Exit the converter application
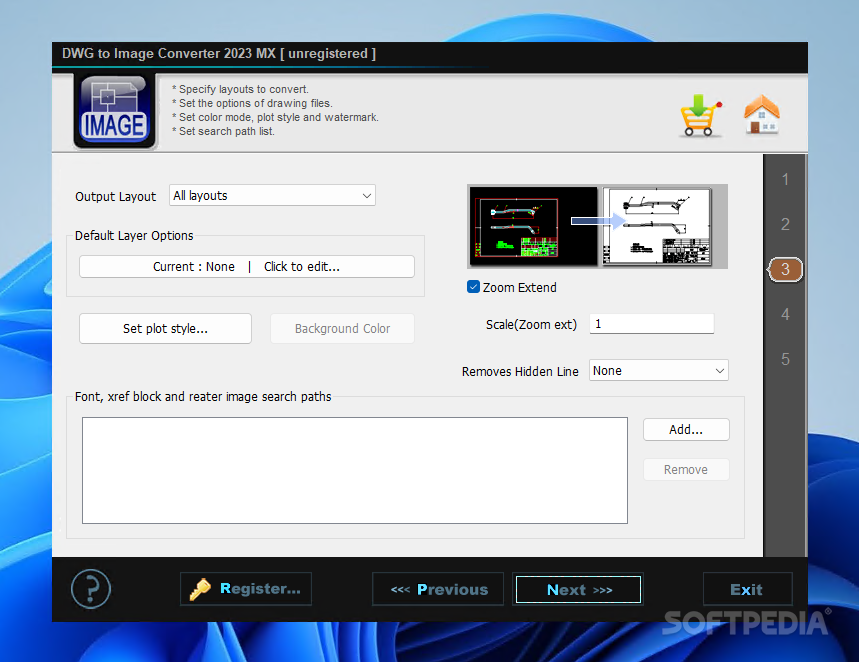Viewport: 859px width, 662px height. click(x=747, y=589)
